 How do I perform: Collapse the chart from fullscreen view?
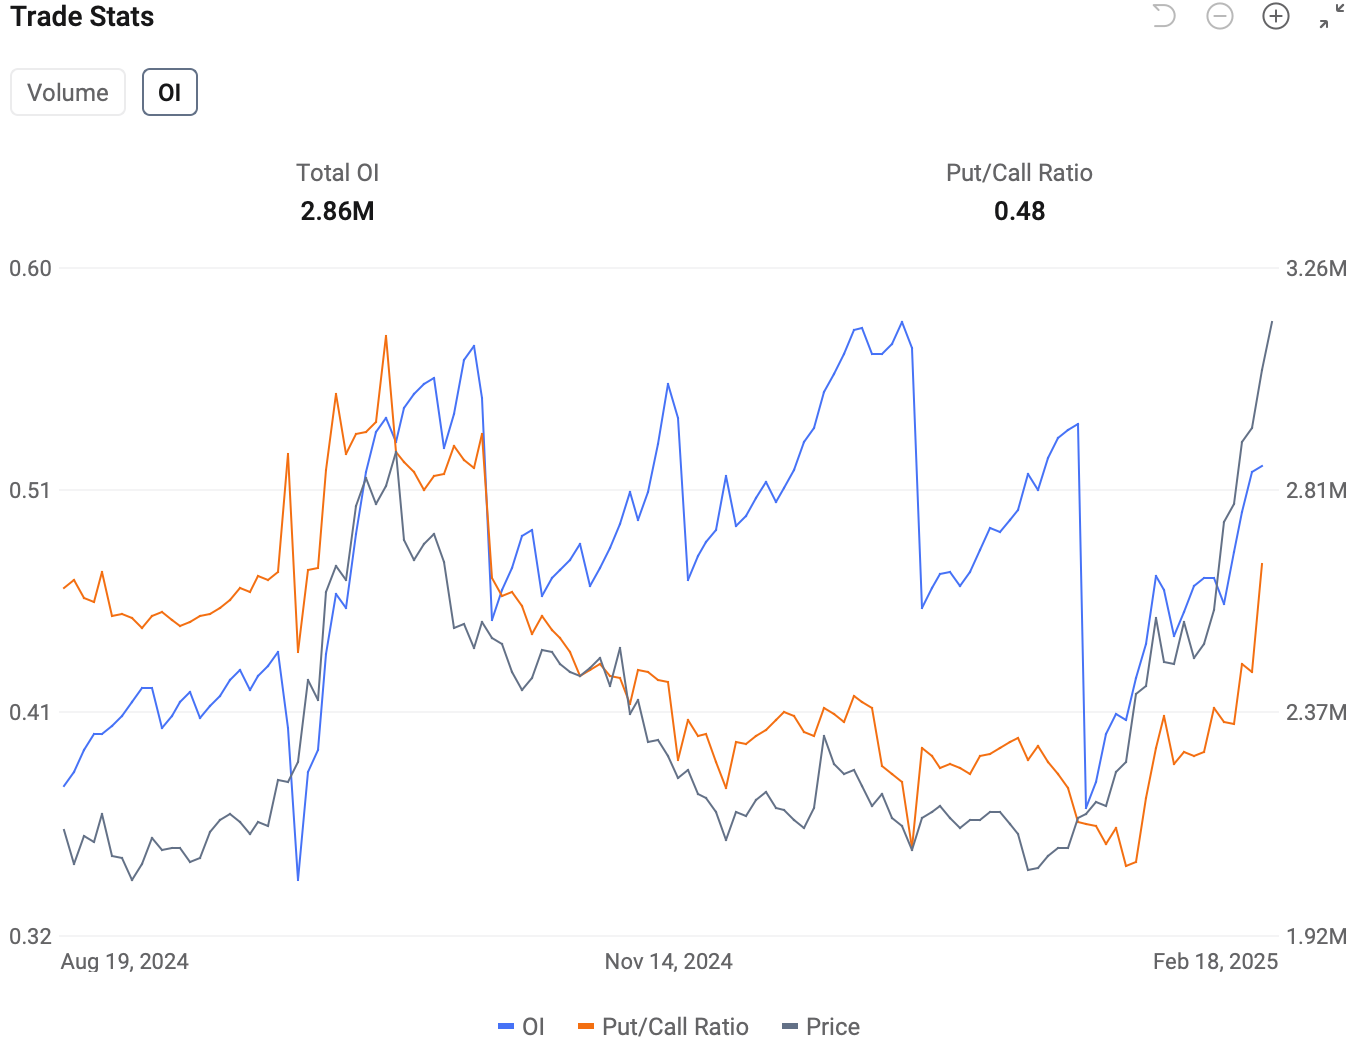pos(1331,16)
